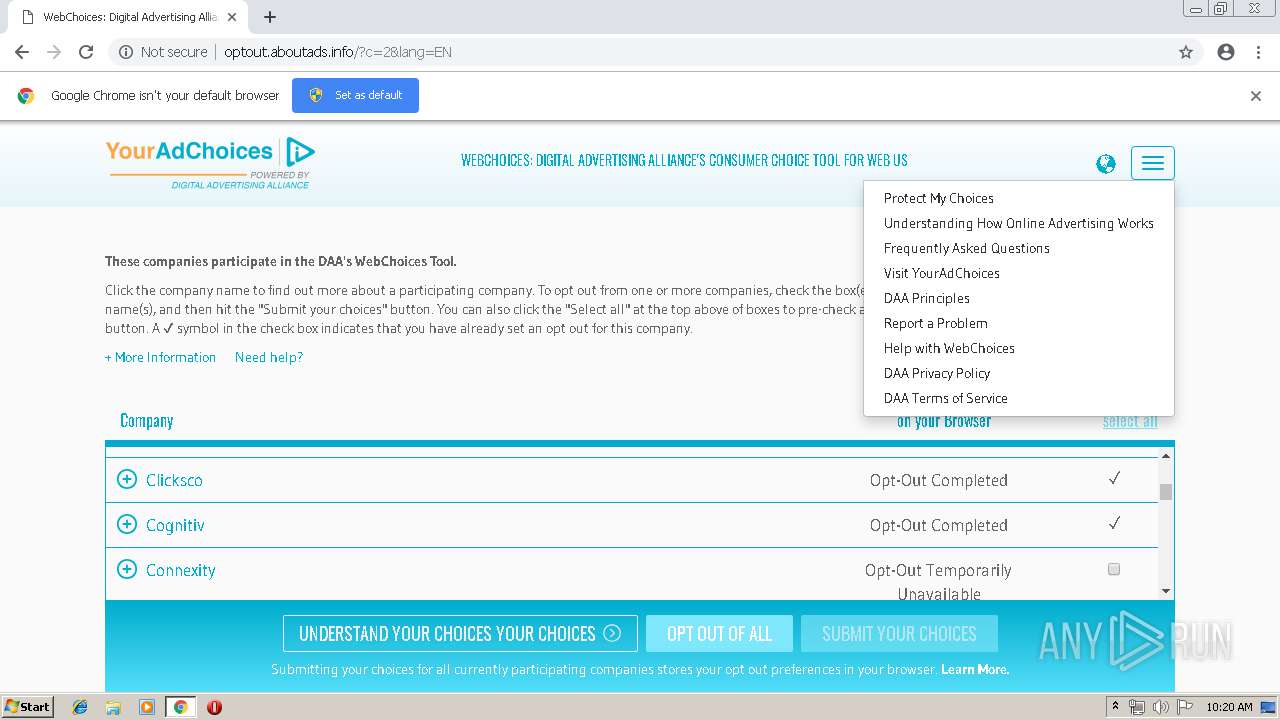Expand the Clicksco company details

coord(127,479)
